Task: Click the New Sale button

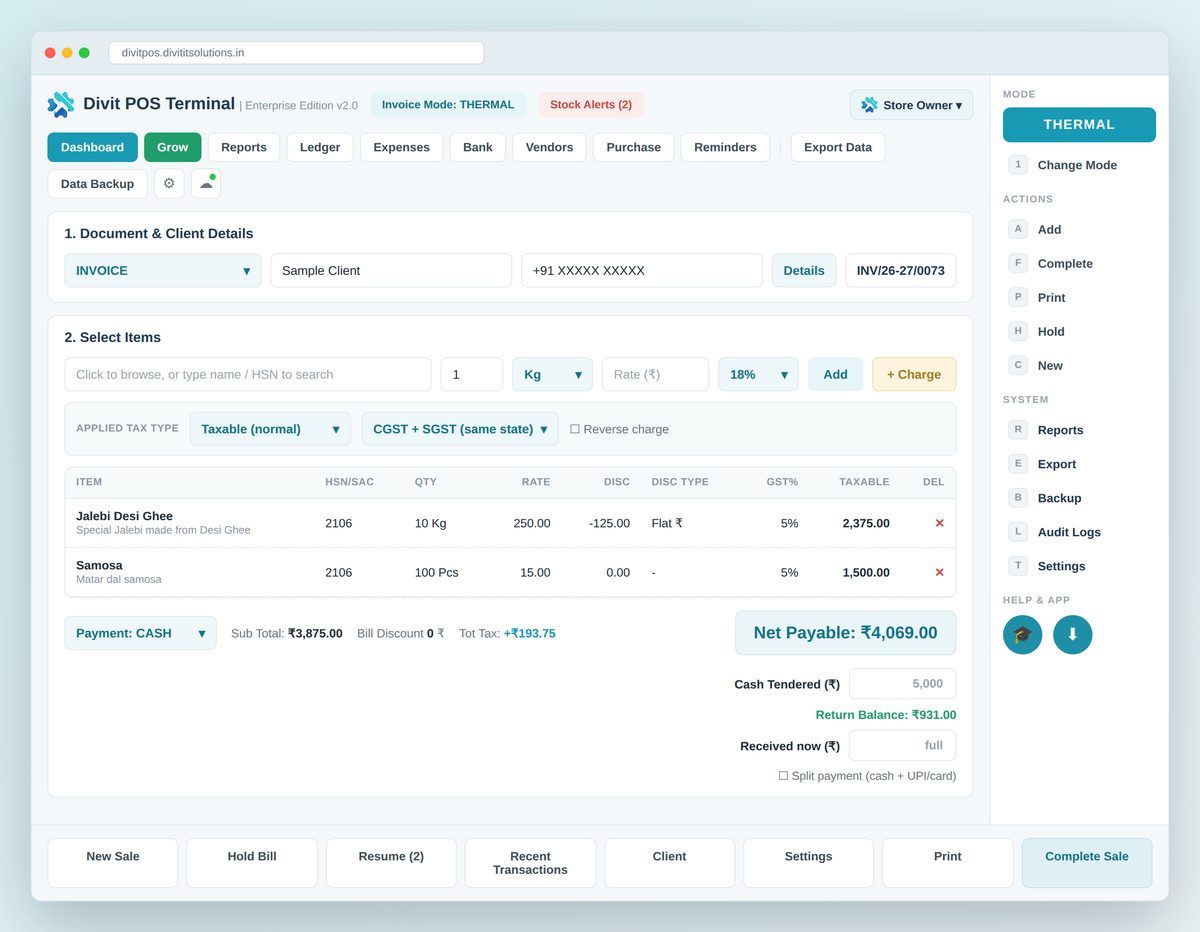Action: (x=113, y=863)
